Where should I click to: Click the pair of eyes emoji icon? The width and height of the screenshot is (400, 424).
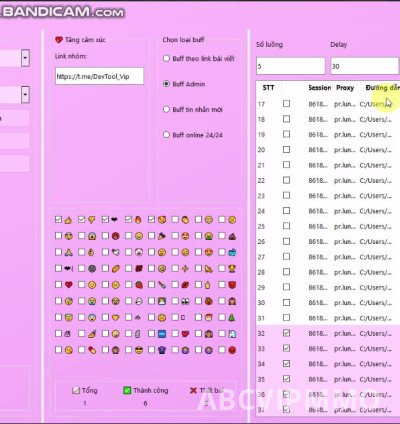coord(185,301)
